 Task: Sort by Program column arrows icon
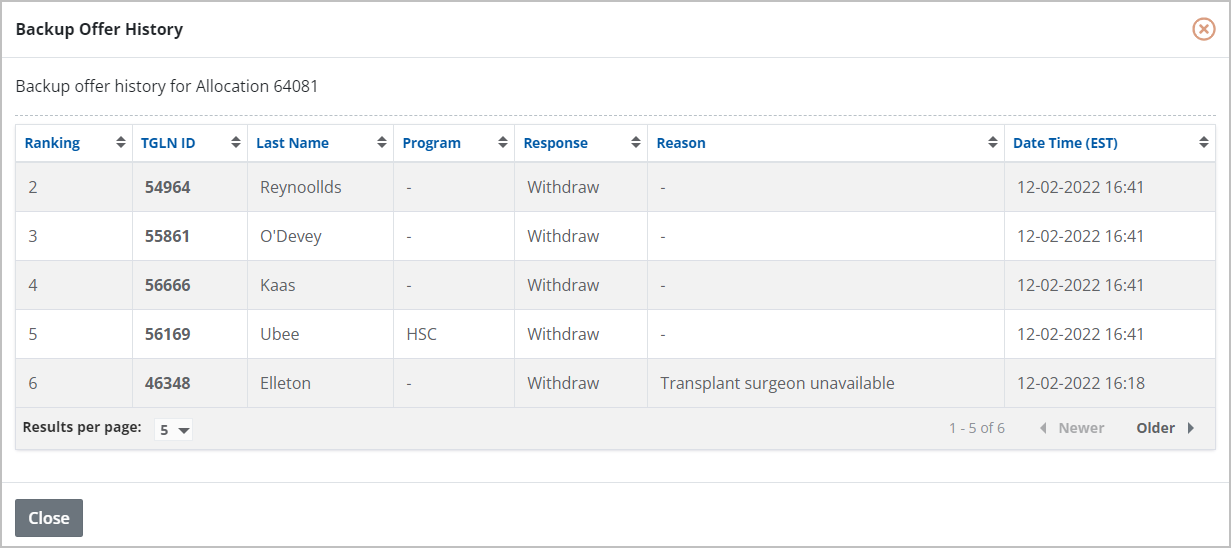503,143
